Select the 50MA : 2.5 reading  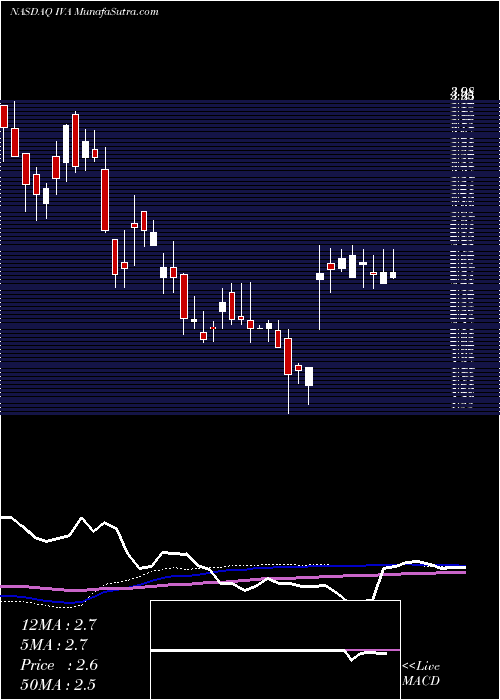click(x=58, y=685)
